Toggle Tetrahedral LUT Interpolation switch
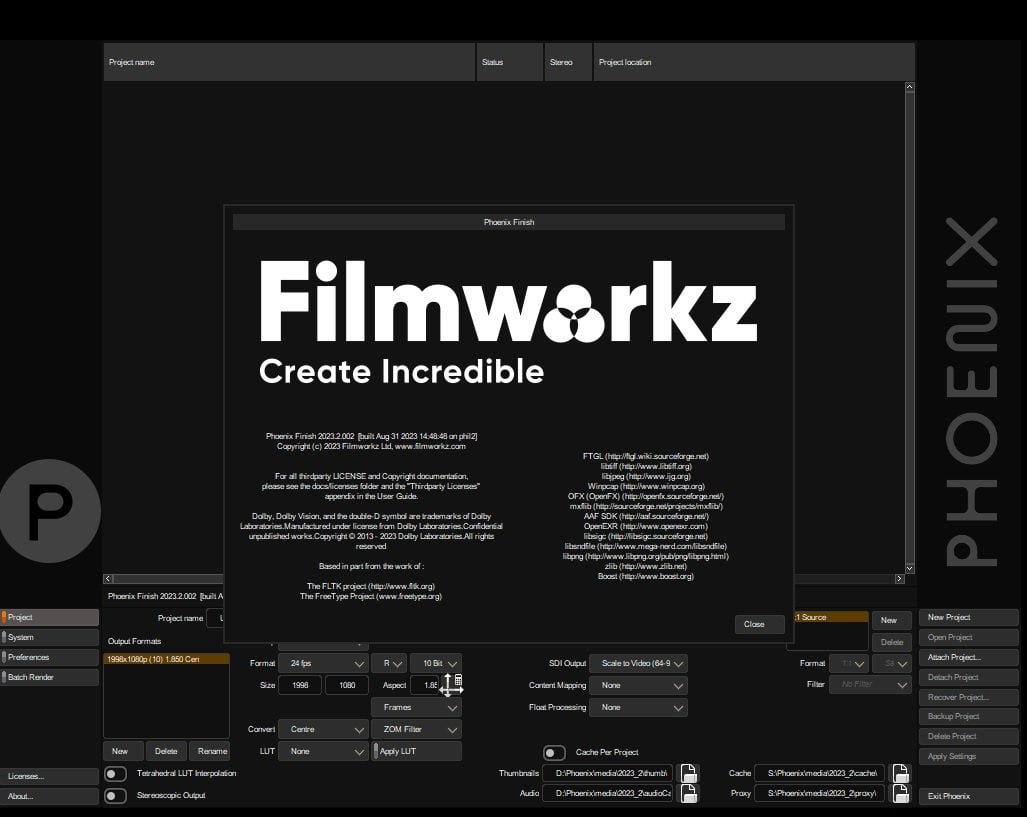Image resolution: width=1027 pixels, height=817 pixels. tap(115, 774)
